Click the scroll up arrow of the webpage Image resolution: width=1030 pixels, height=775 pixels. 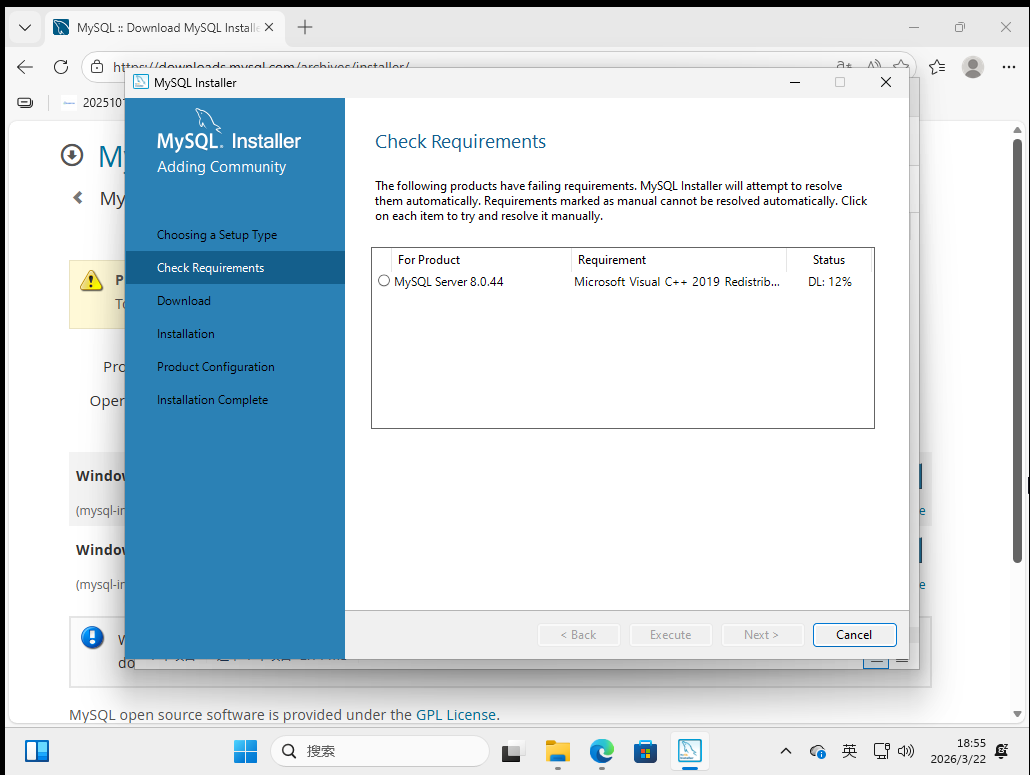1017,130
